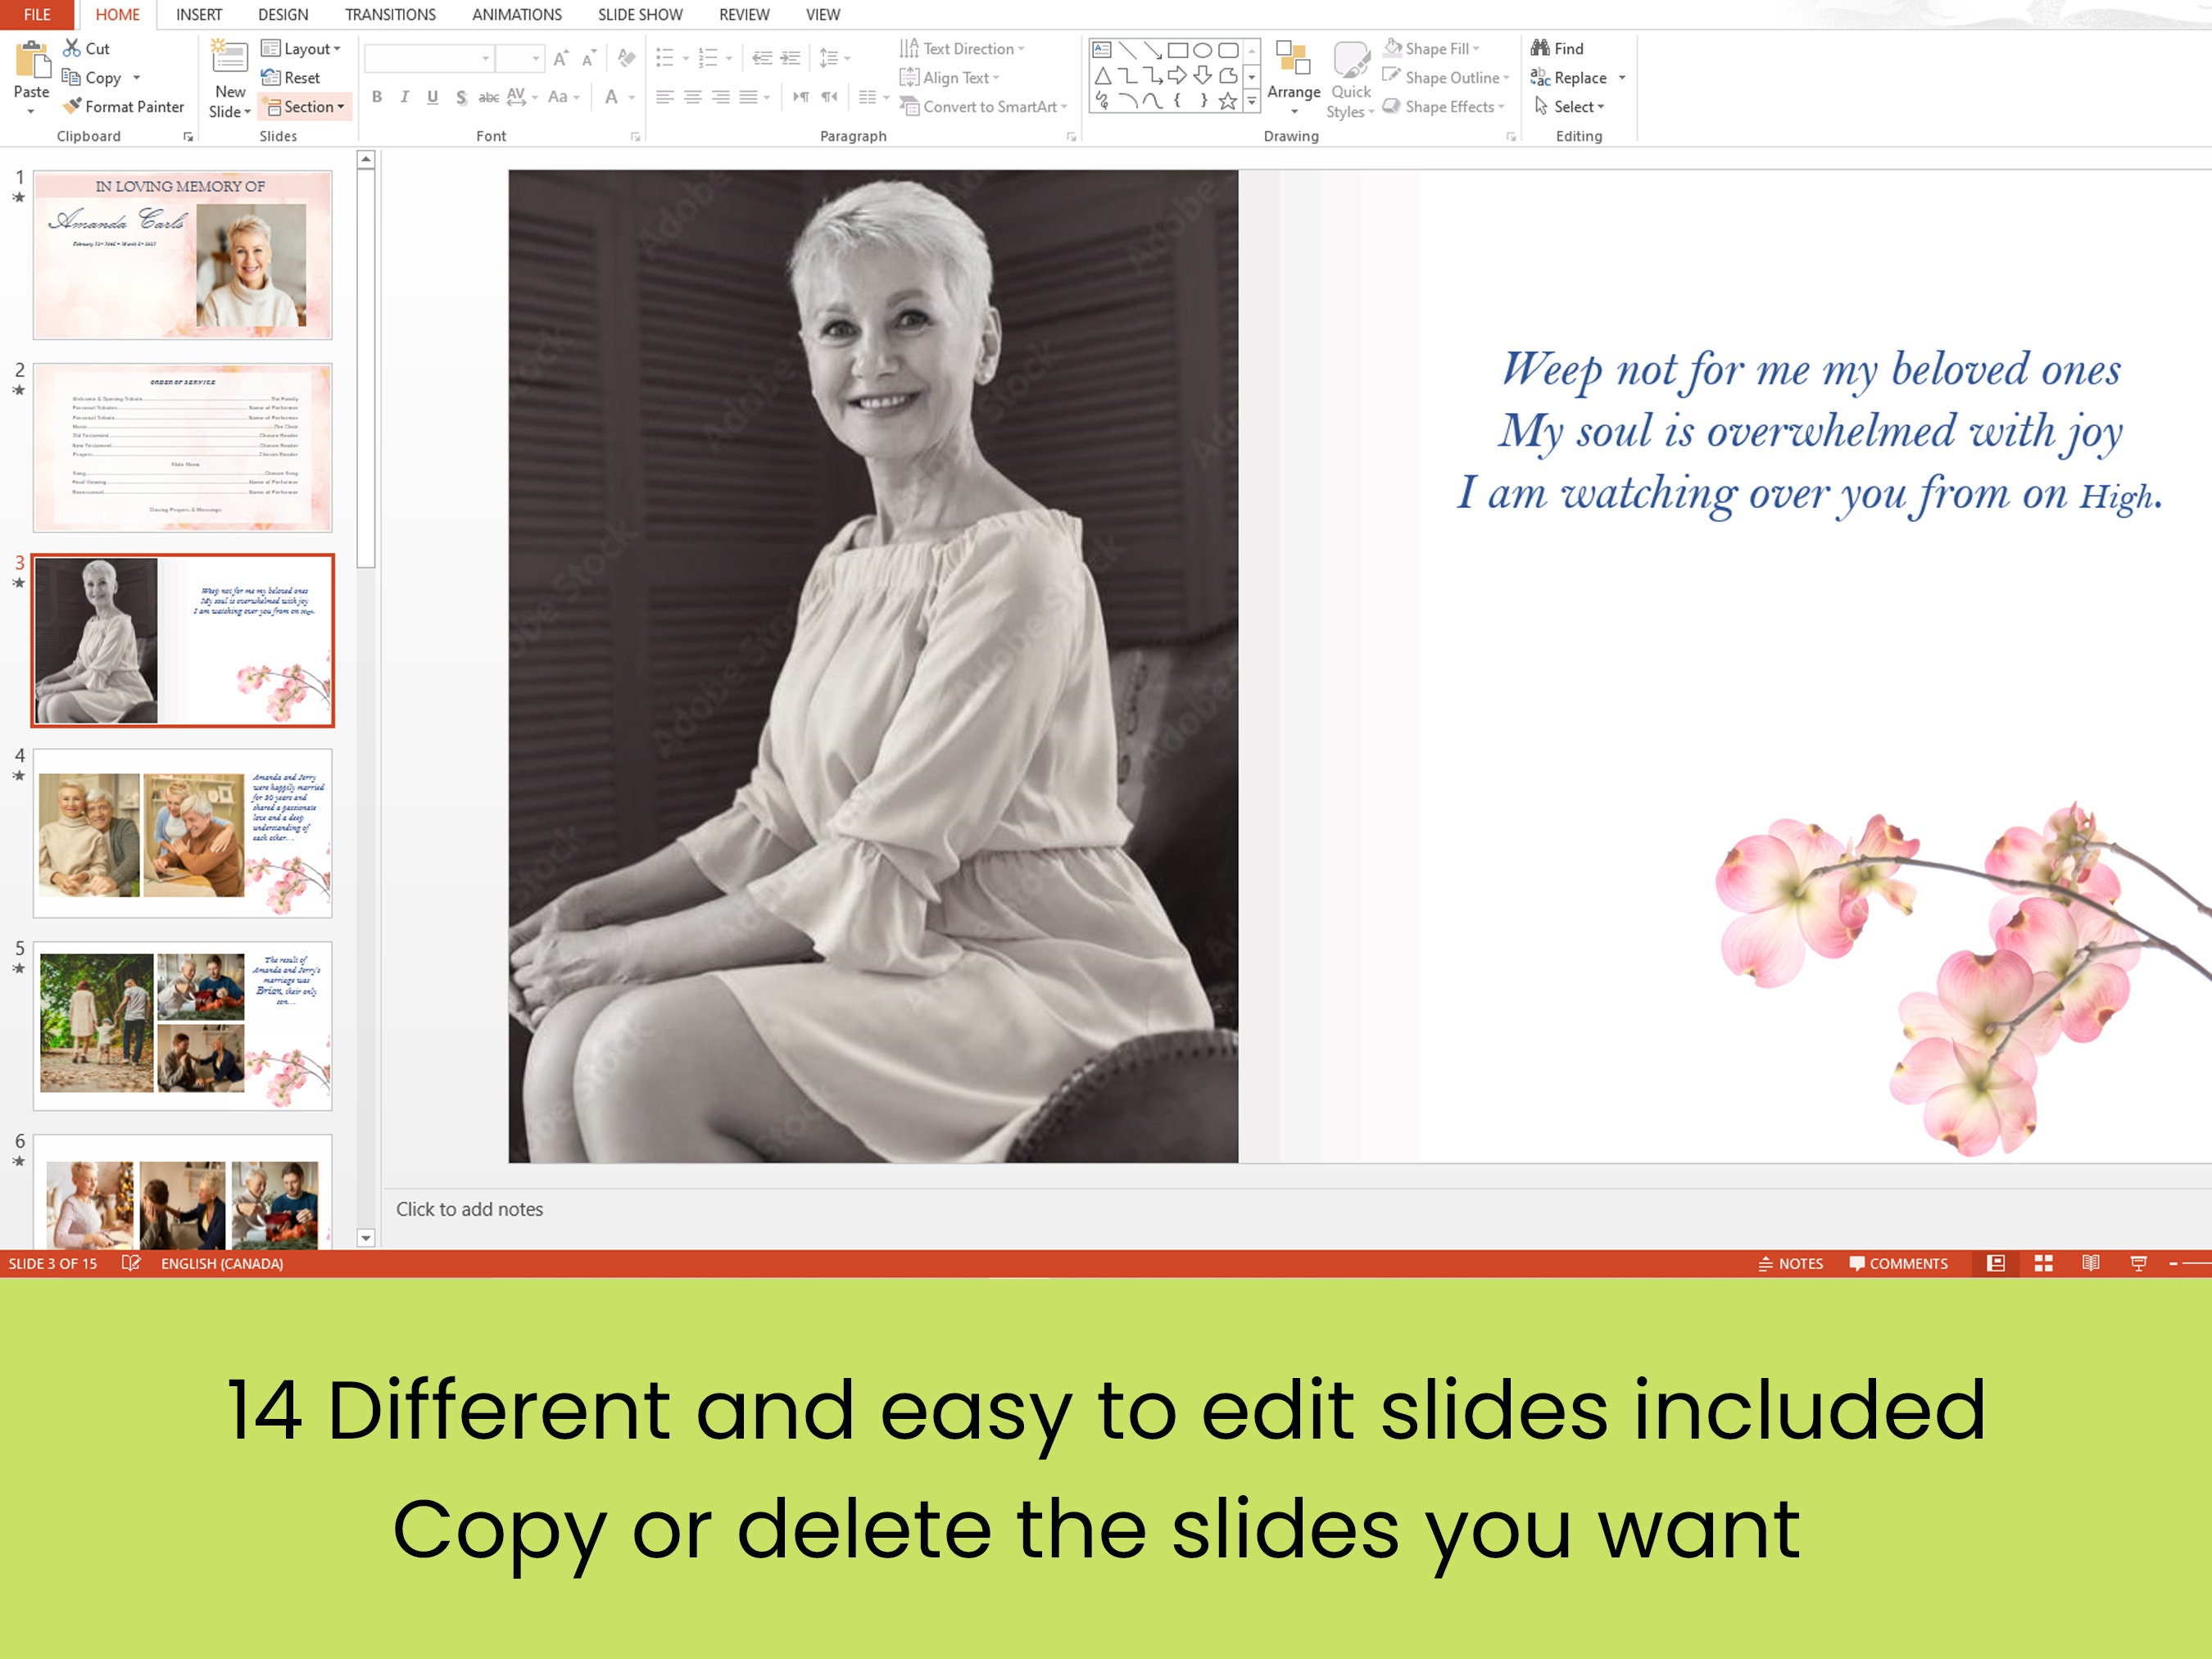2212x1659 pixels.
Task: Select the Format Painter tool
Action: point(122,107)
